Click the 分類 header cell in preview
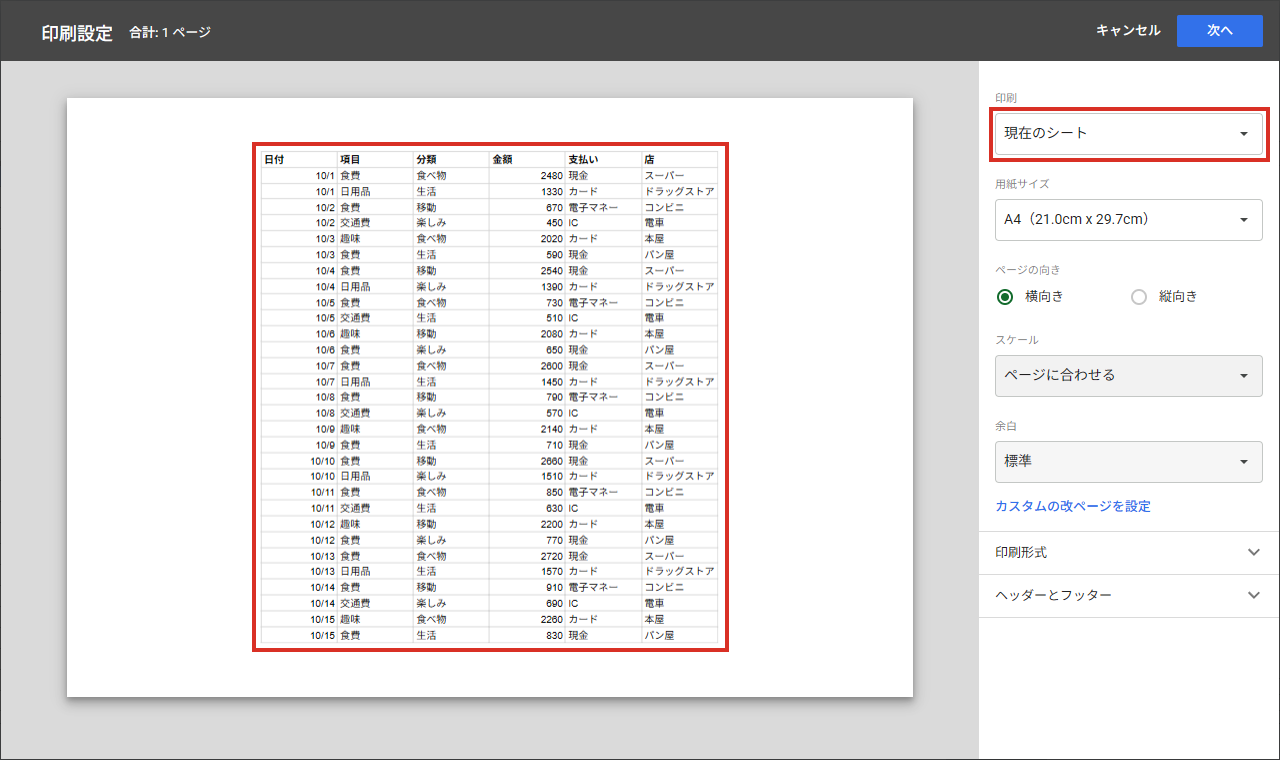The height and width of the screenshot is (760, 1280). click(451, 159)
